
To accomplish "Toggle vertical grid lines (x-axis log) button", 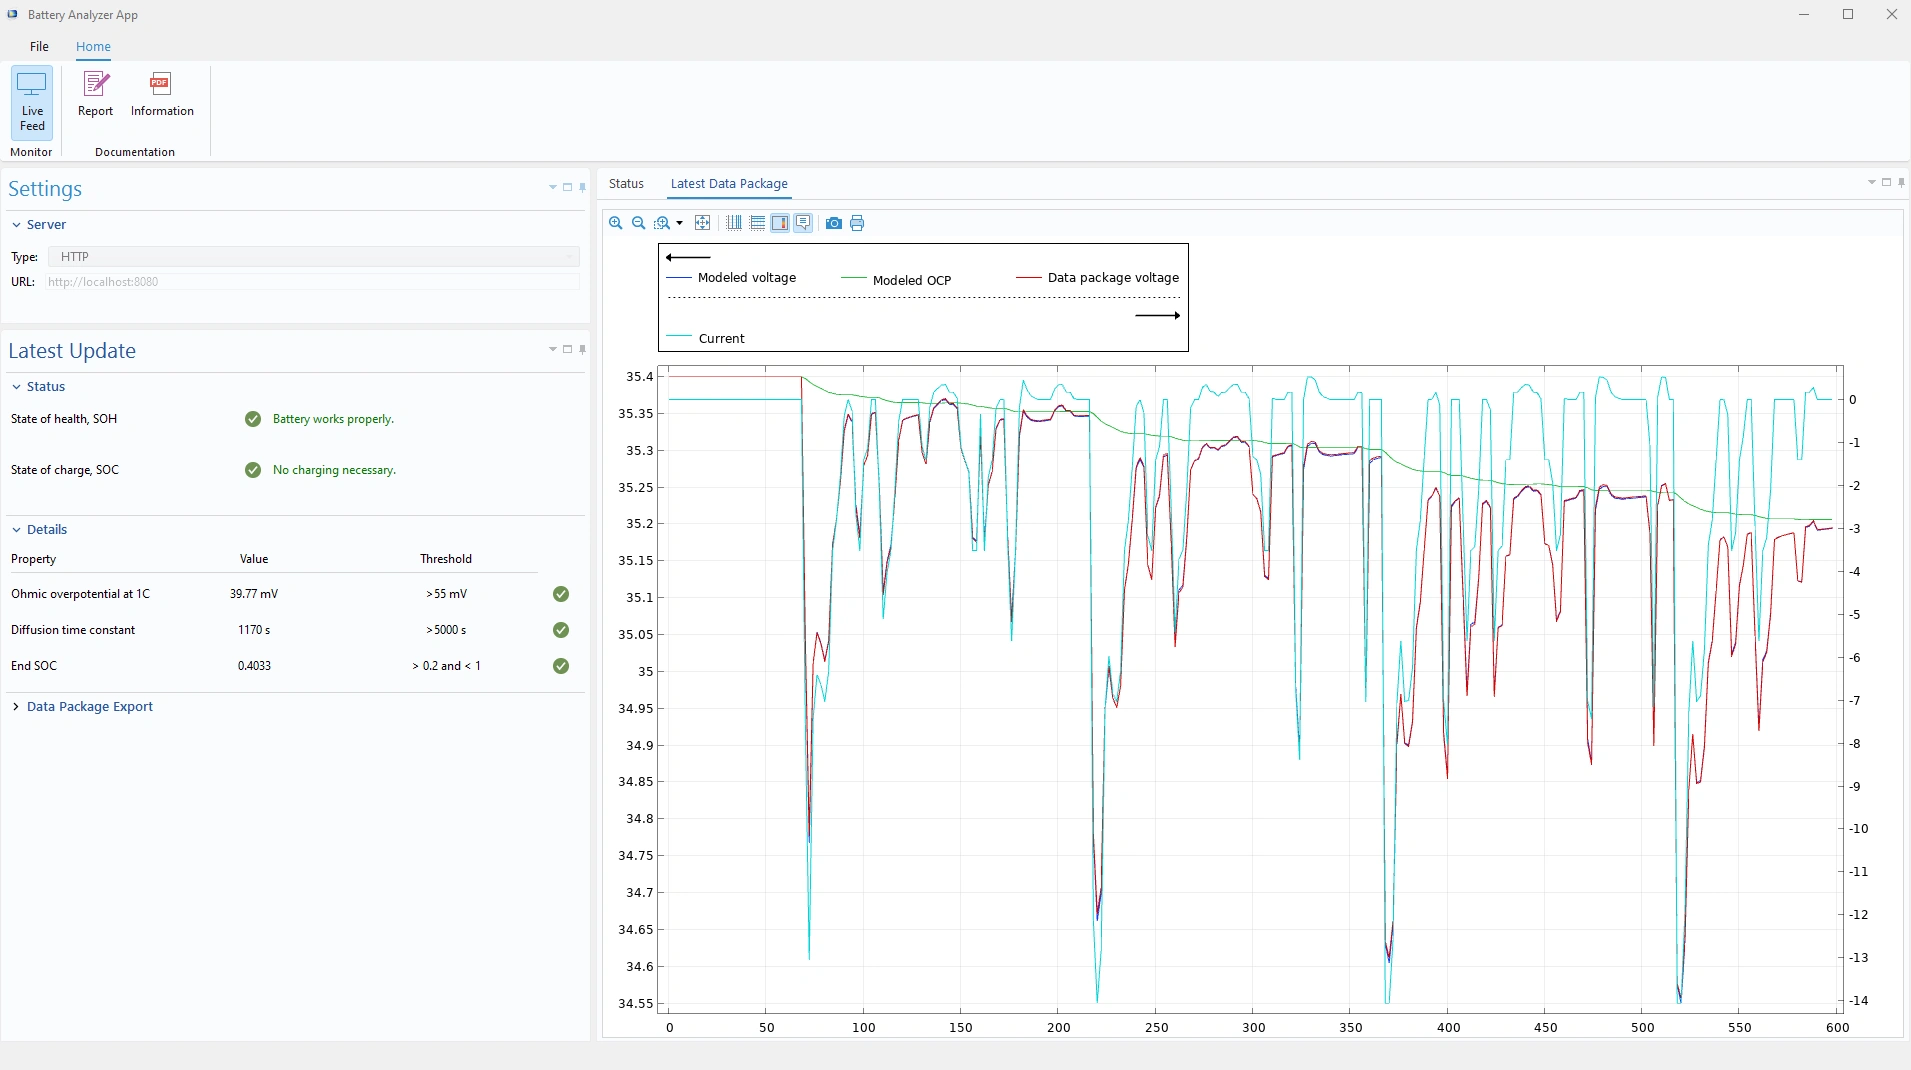I will [734, 223].
